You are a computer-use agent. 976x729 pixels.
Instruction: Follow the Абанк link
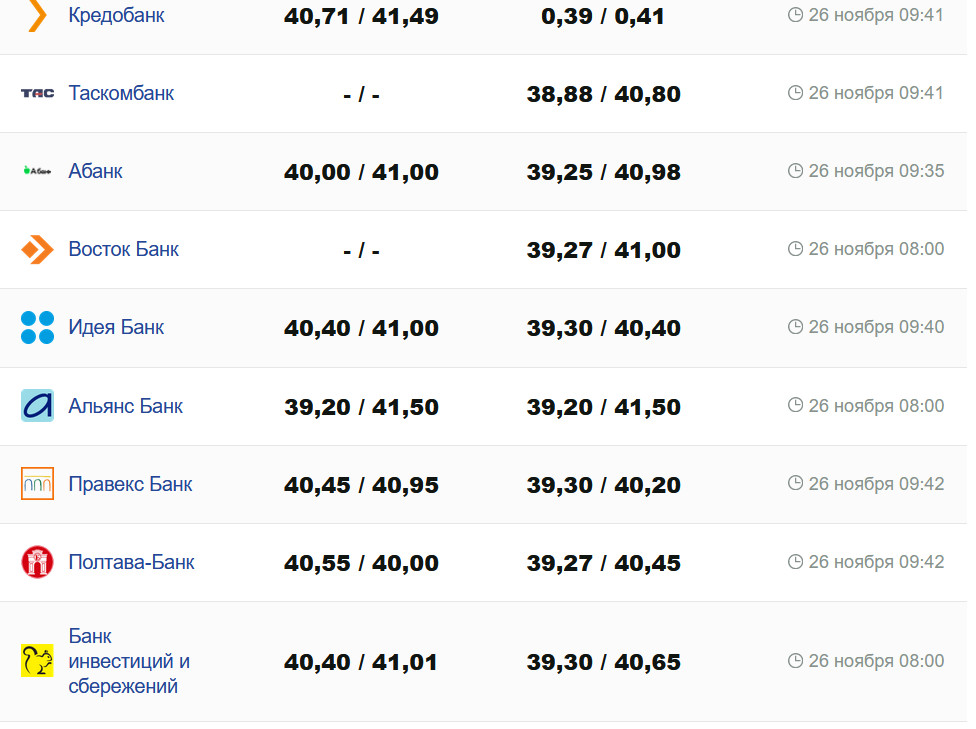pos(95,171)
